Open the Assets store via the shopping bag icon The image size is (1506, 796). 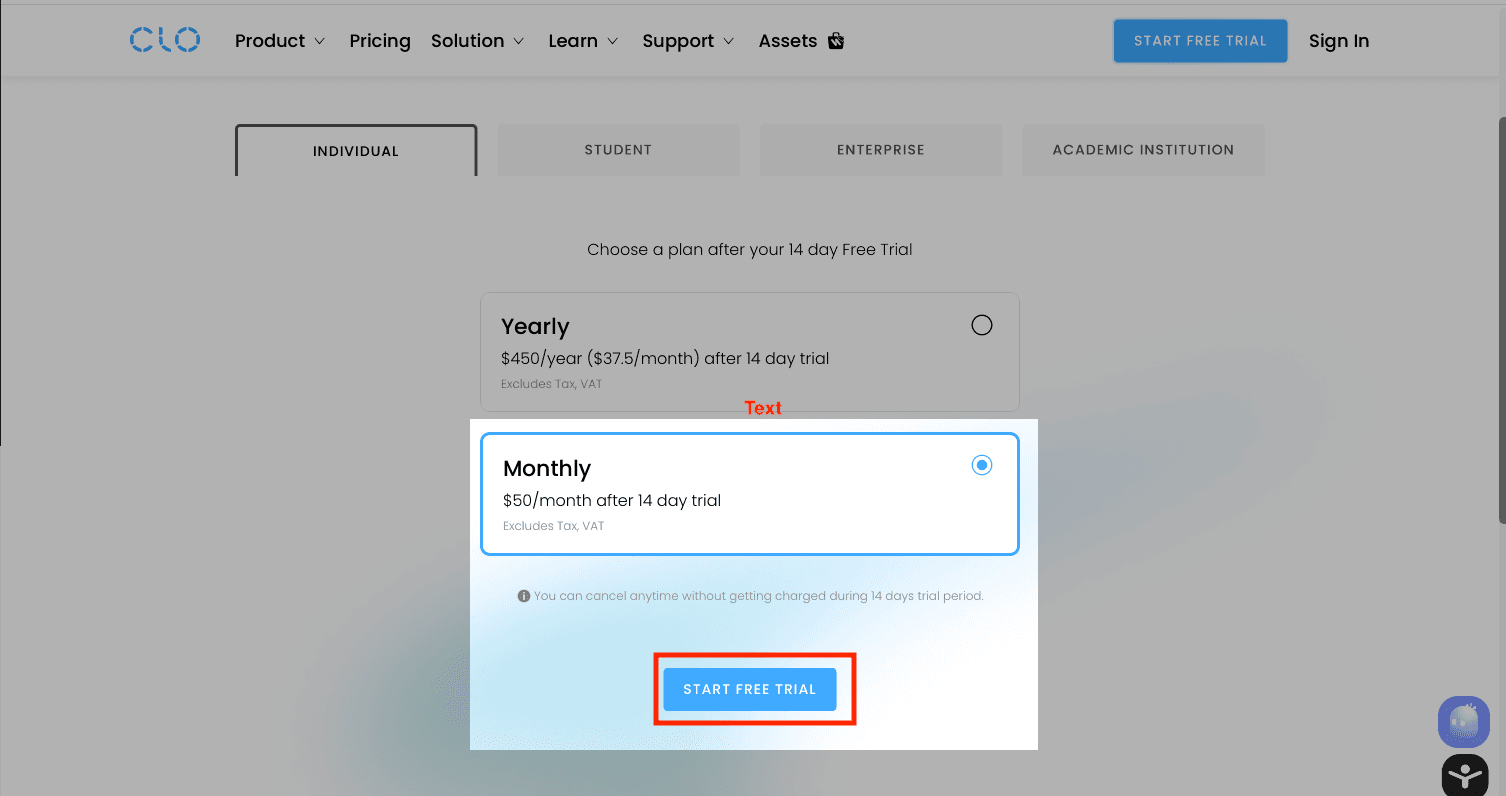[836, 40]
